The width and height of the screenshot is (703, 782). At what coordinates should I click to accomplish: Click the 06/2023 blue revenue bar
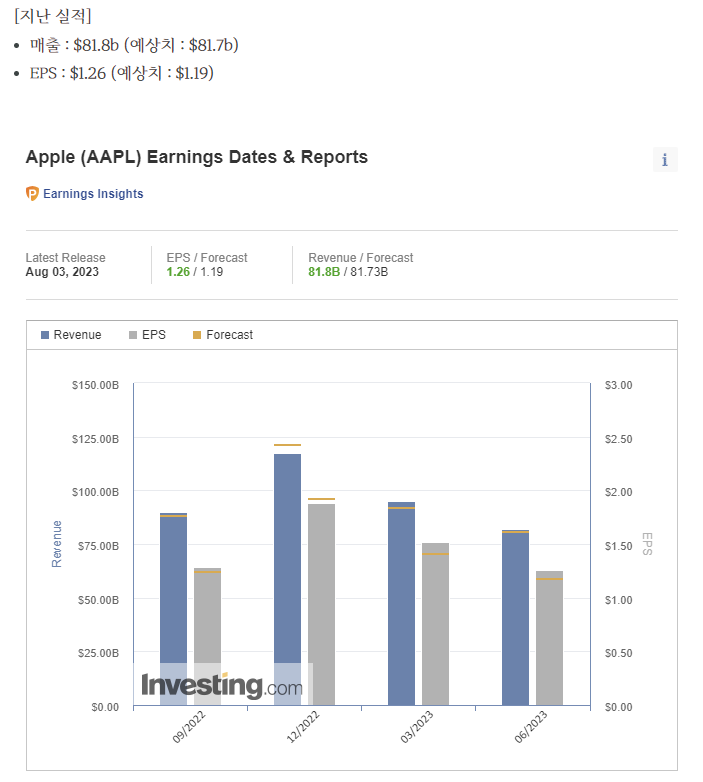point(516,617)
